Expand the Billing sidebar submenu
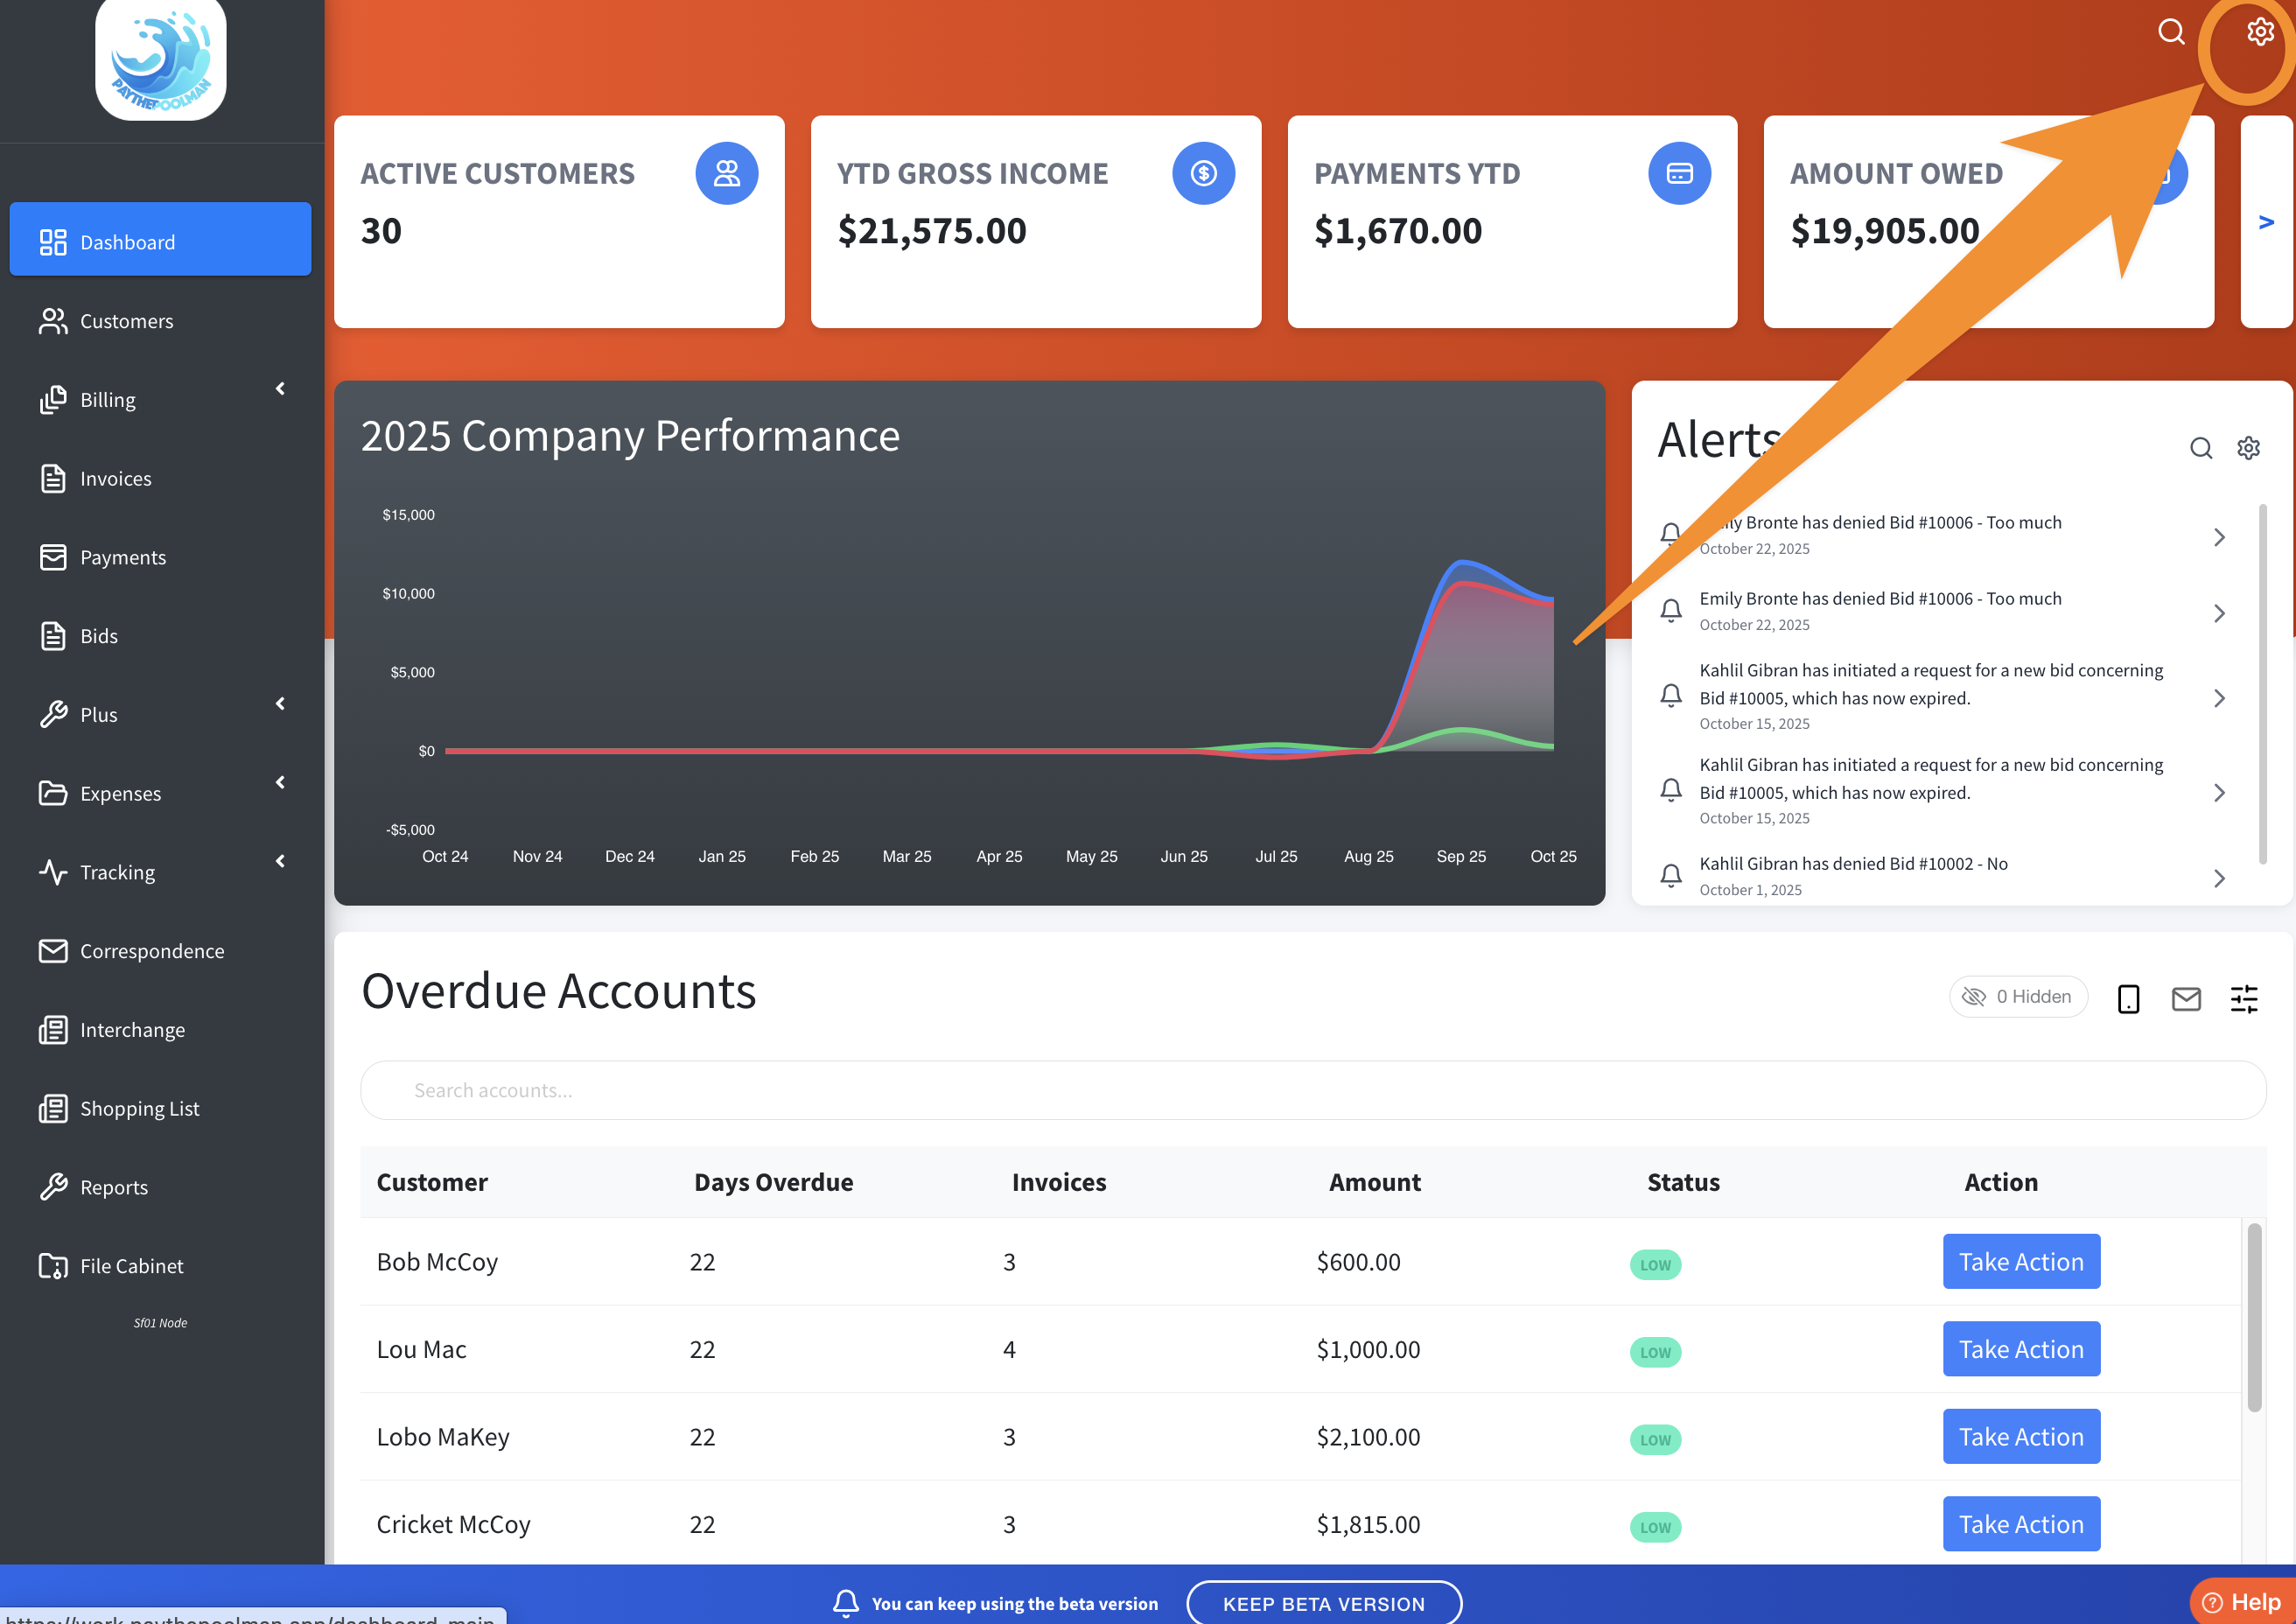 pos(280,389)
